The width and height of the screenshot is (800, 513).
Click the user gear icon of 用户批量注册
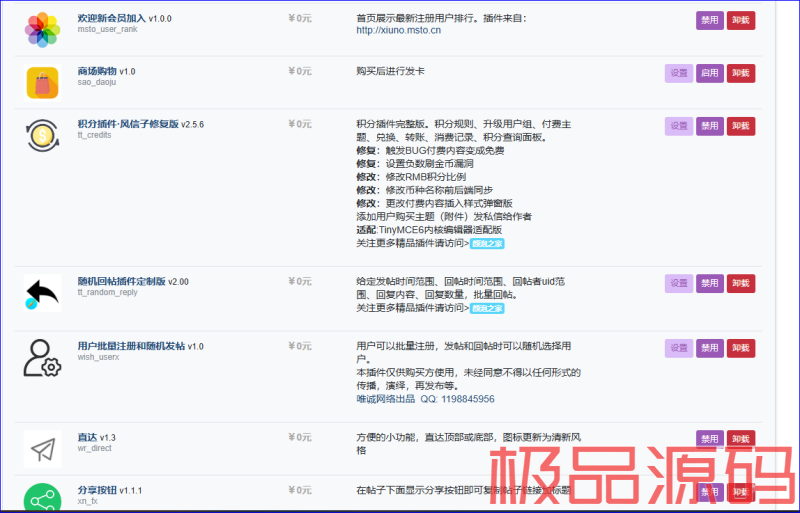pos(42,358)
